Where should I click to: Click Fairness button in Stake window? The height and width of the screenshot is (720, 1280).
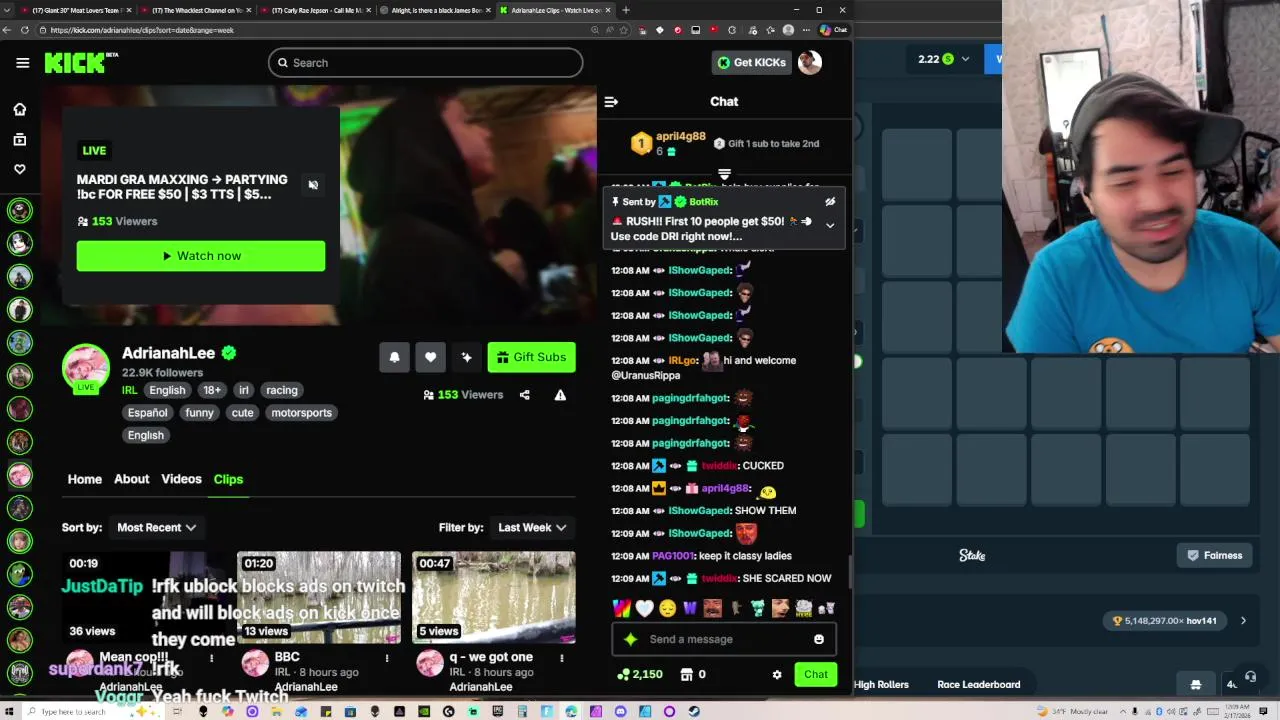point(1214,555)
